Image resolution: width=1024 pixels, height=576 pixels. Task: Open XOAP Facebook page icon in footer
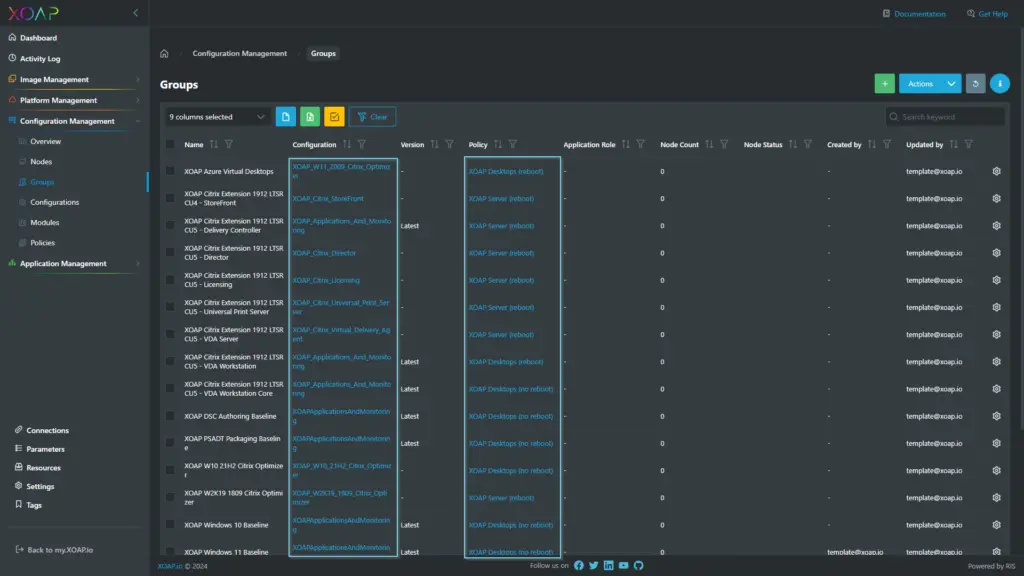(x=579, y=566)
